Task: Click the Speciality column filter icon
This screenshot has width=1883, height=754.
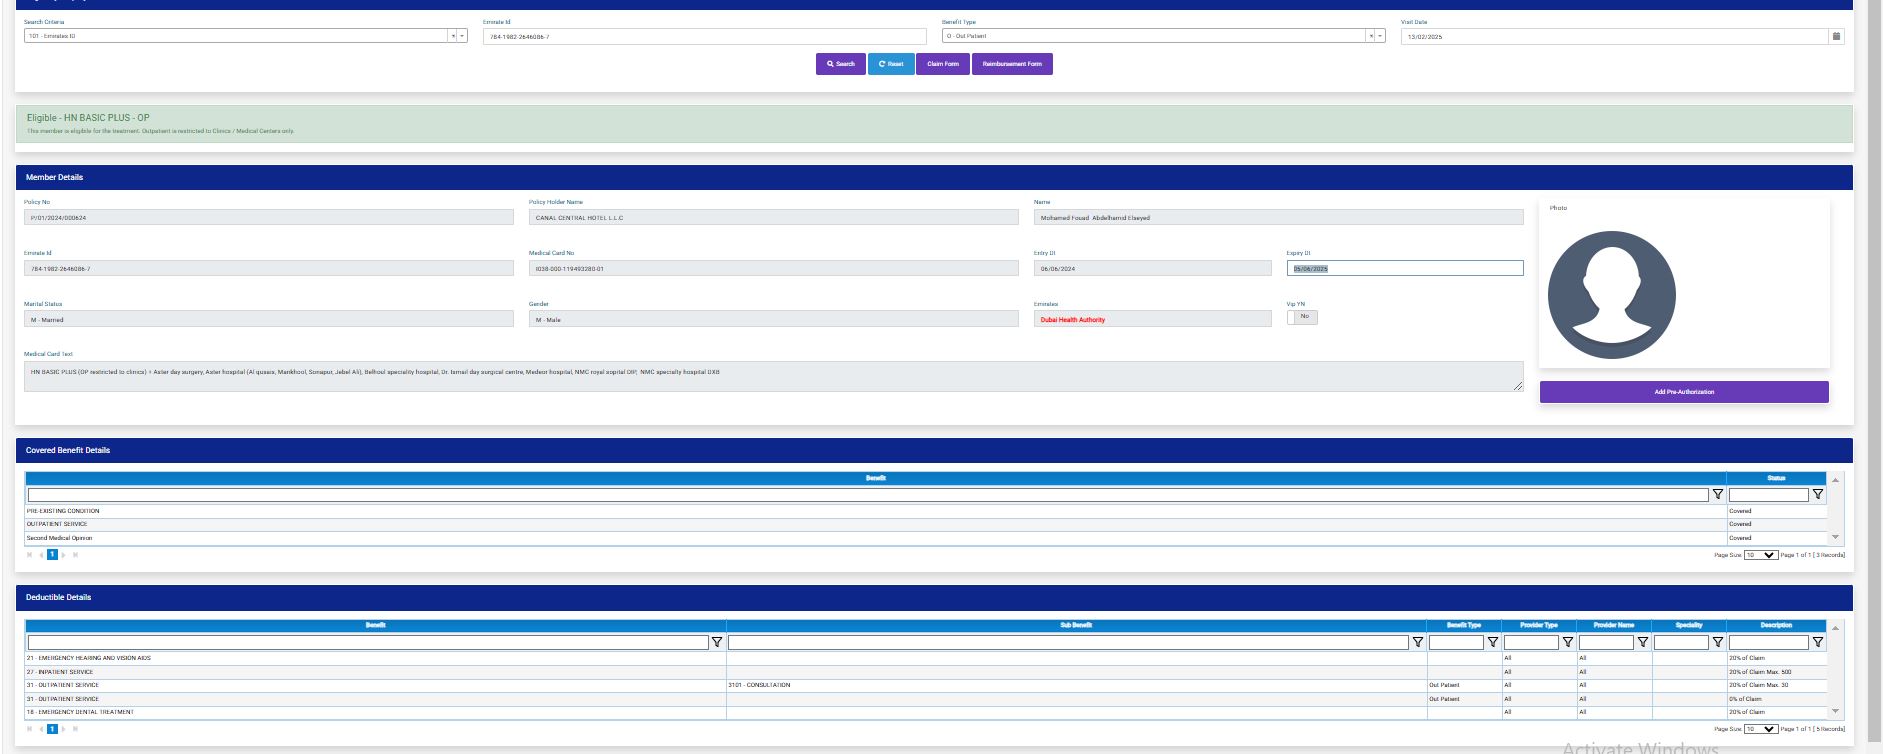Action: (1718, 642)
